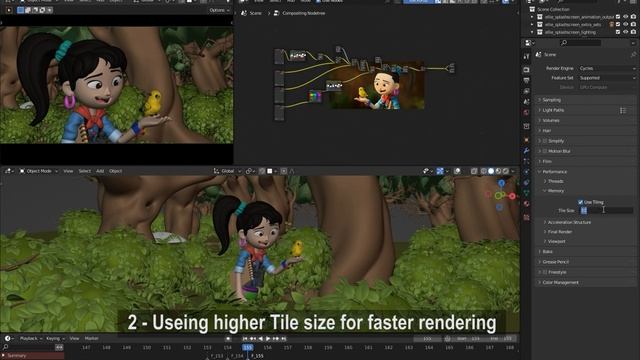The height and width of the screenshot is (360, 640).
Task: Open the Modifiers wrench tab icon
Action: [527, 151]
